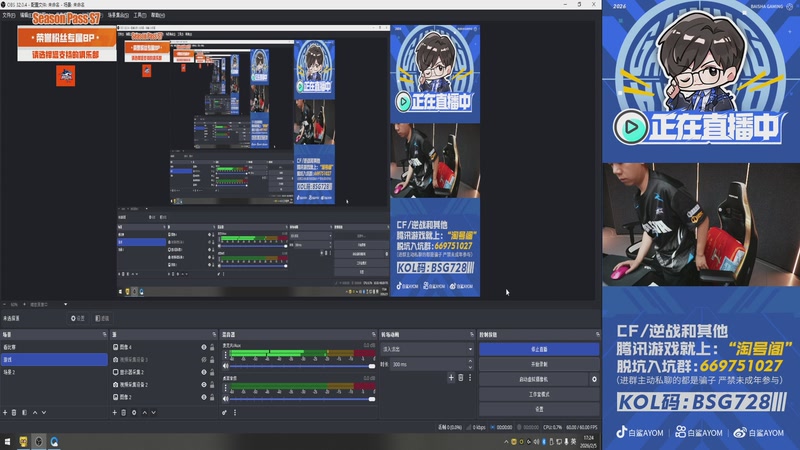This screenshot has height=450, width=800.
Task: Move scene up with Scenes panel up arrow
Action: click(x=35, y=412)
